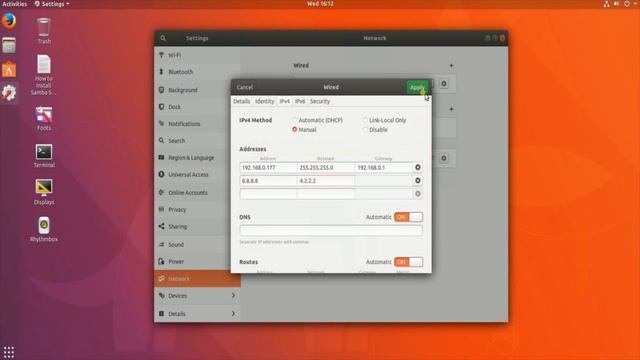Click the field containing 4.2.2.2

[x=326, y=180]
